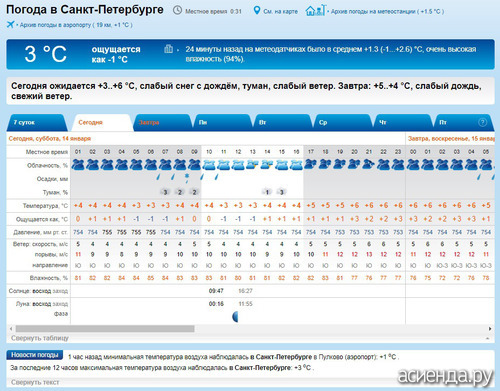The image size is (500, 391).
Task: Click the sunset time 16:27
Action: click(x=245, y=291)
